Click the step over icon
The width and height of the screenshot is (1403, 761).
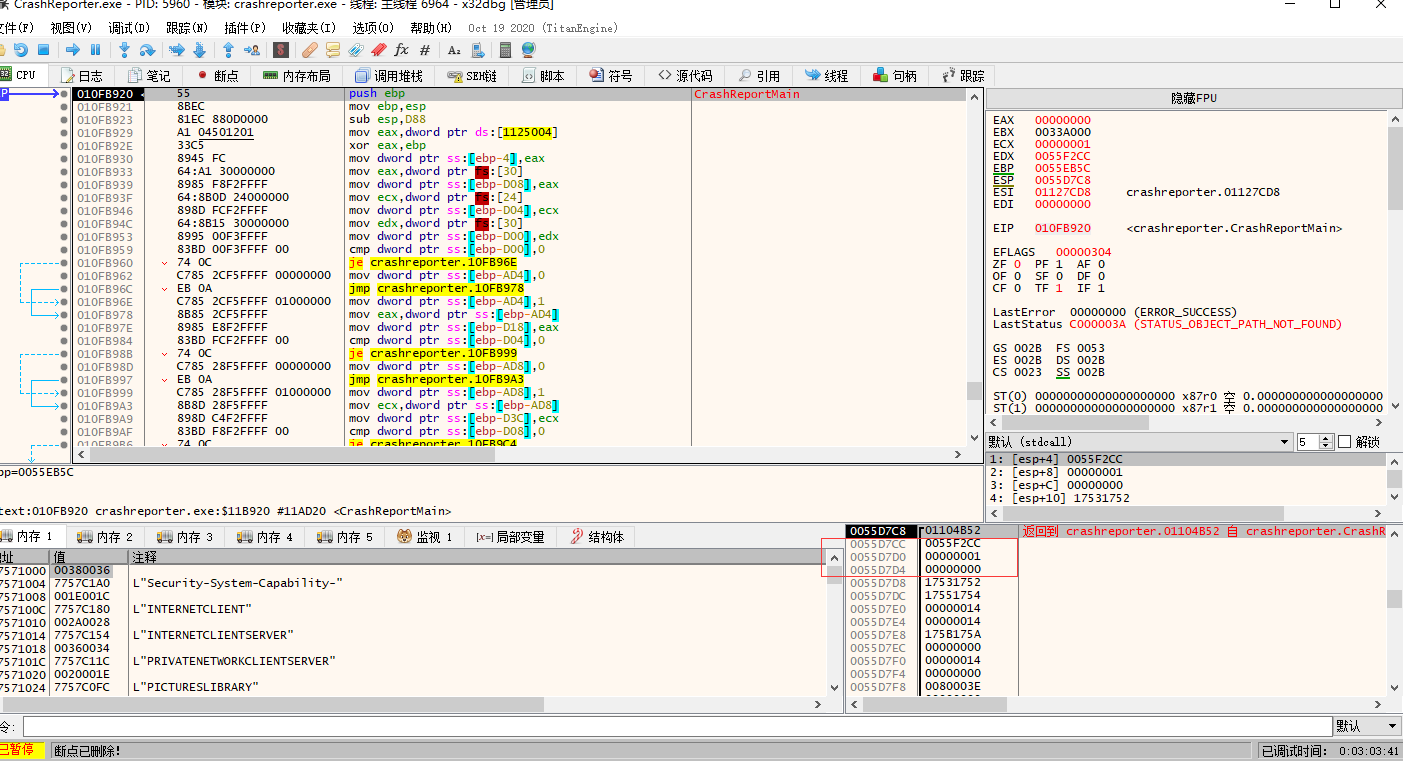[x=148, y=50]
